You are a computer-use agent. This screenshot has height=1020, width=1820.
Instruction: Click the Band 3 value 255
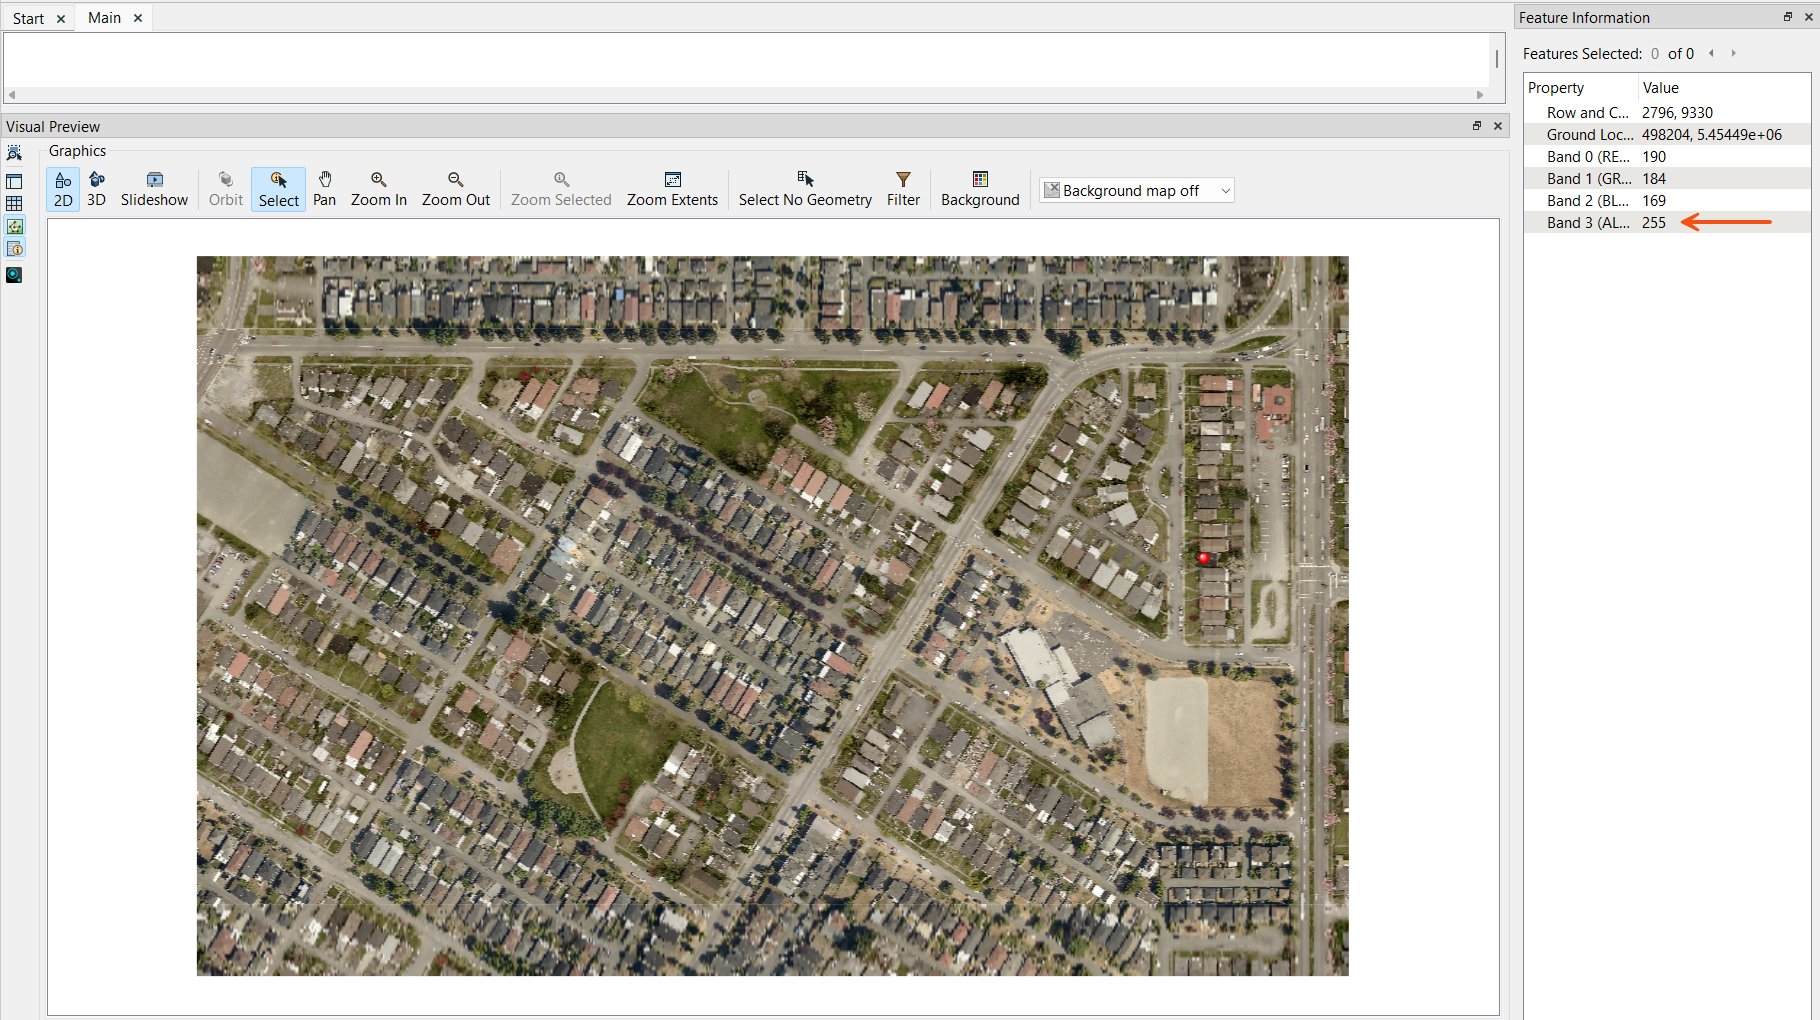[1654, 223]
